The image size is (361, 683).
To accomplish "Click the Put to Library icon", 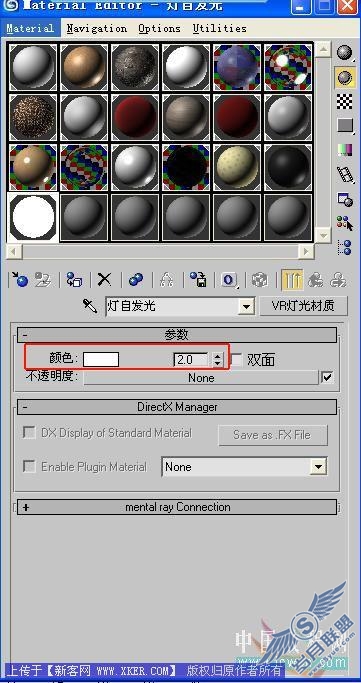I will [x=198, y=279].
